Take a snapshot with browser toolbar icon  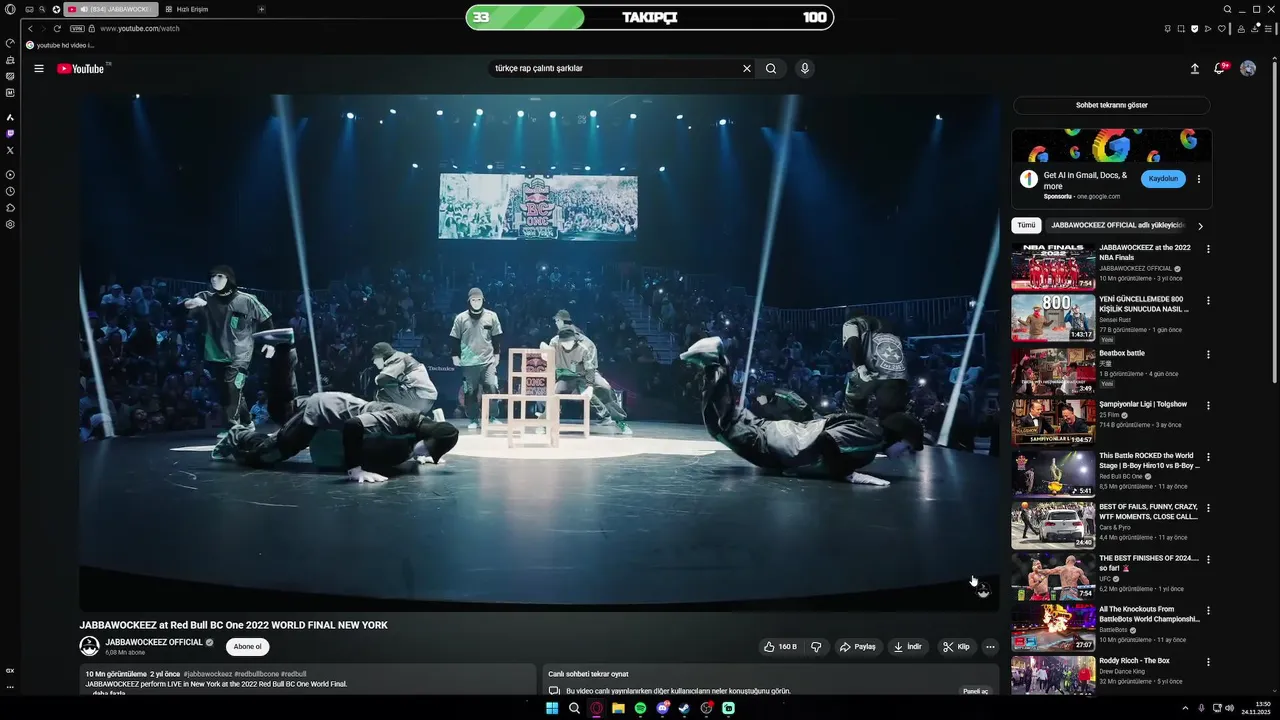pos(1181,28)
